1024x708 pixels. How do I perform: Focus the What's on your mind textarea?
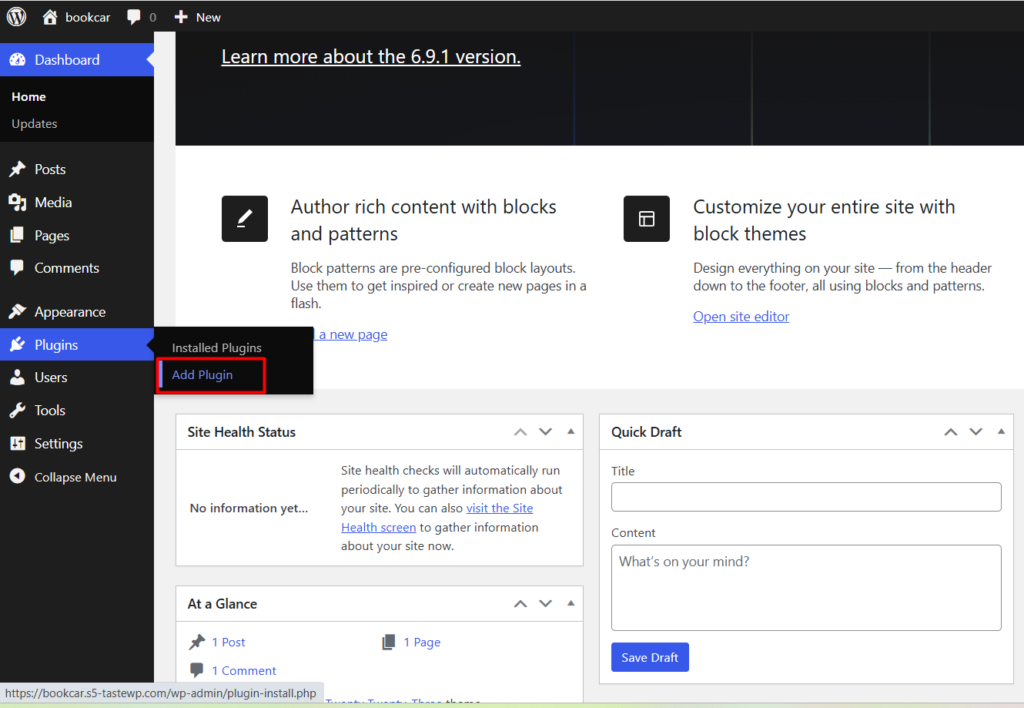coord(806,588)
